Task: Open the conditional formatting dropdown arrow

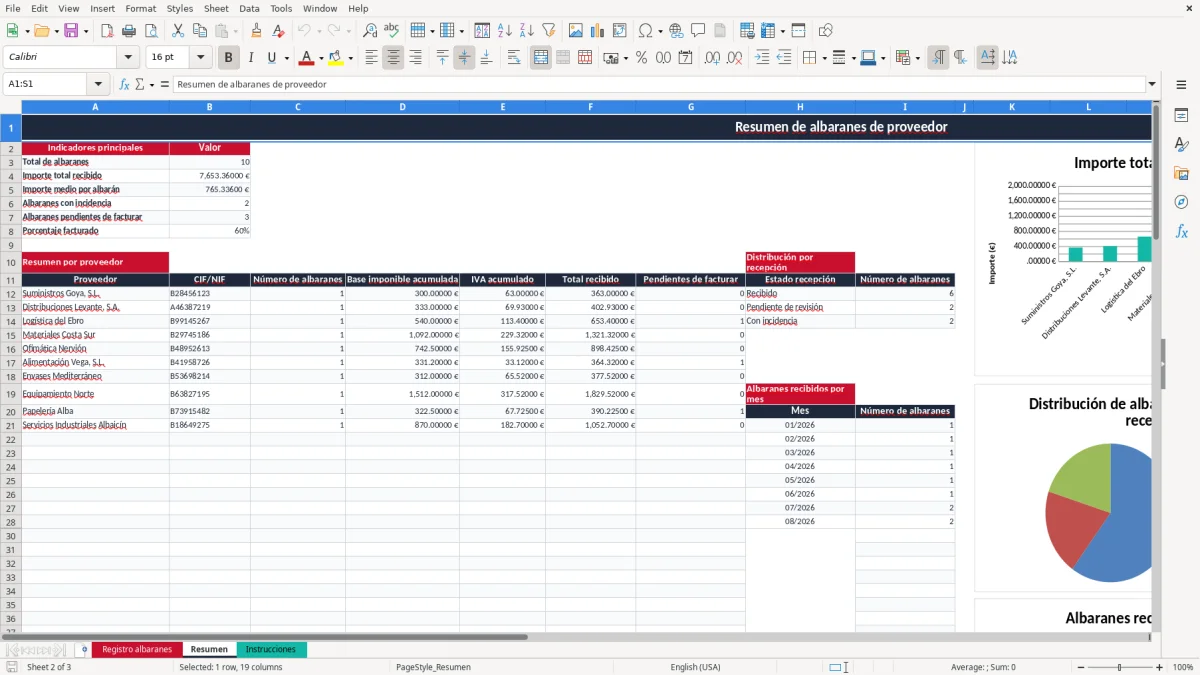Action: pos(917,58)
